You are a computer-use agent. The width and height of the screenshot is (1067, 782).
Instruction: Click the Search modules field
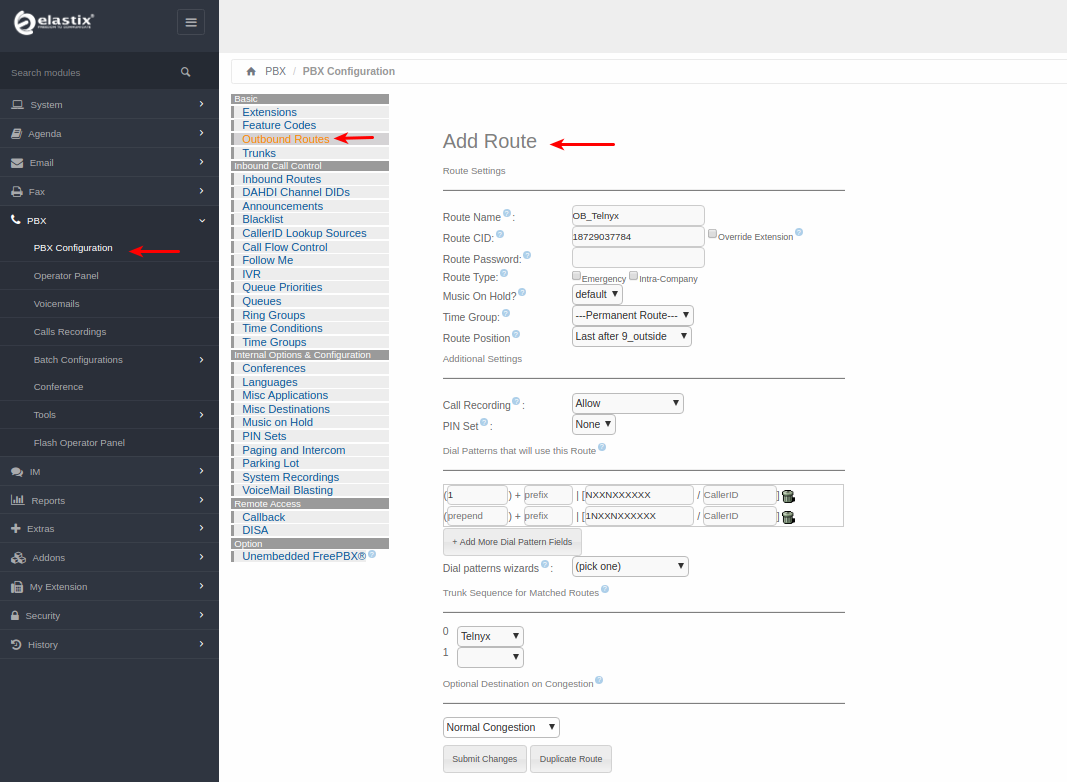(88, 73)
